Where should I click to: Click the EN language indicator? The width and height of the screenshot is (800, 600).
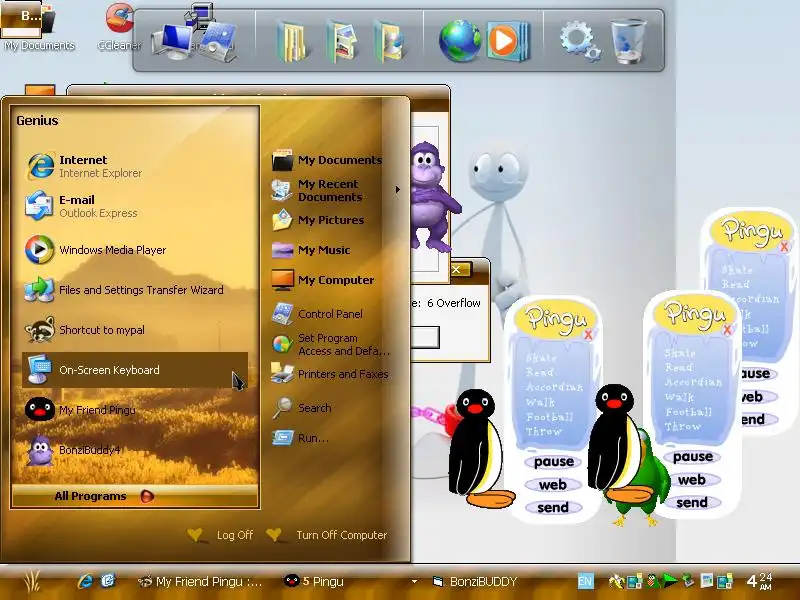pyautogui.click(x=585, y=581)
